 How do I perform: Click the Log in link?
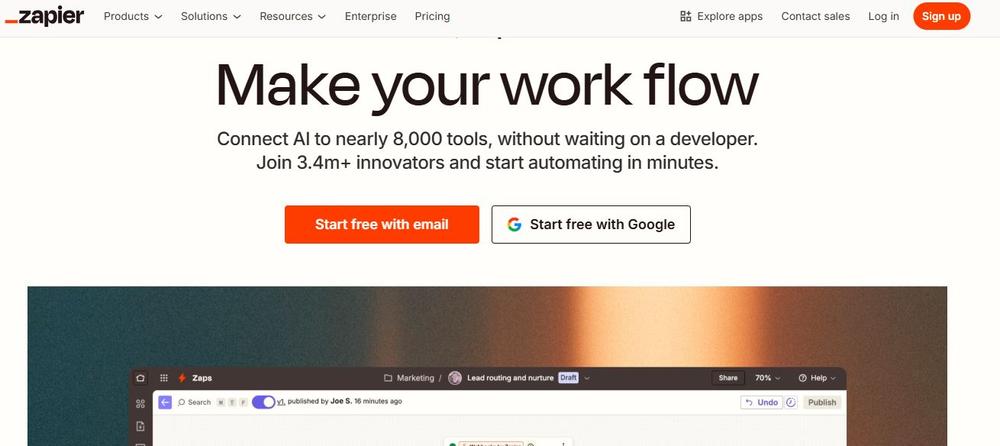pyautogui.click(x=883, y=16)
